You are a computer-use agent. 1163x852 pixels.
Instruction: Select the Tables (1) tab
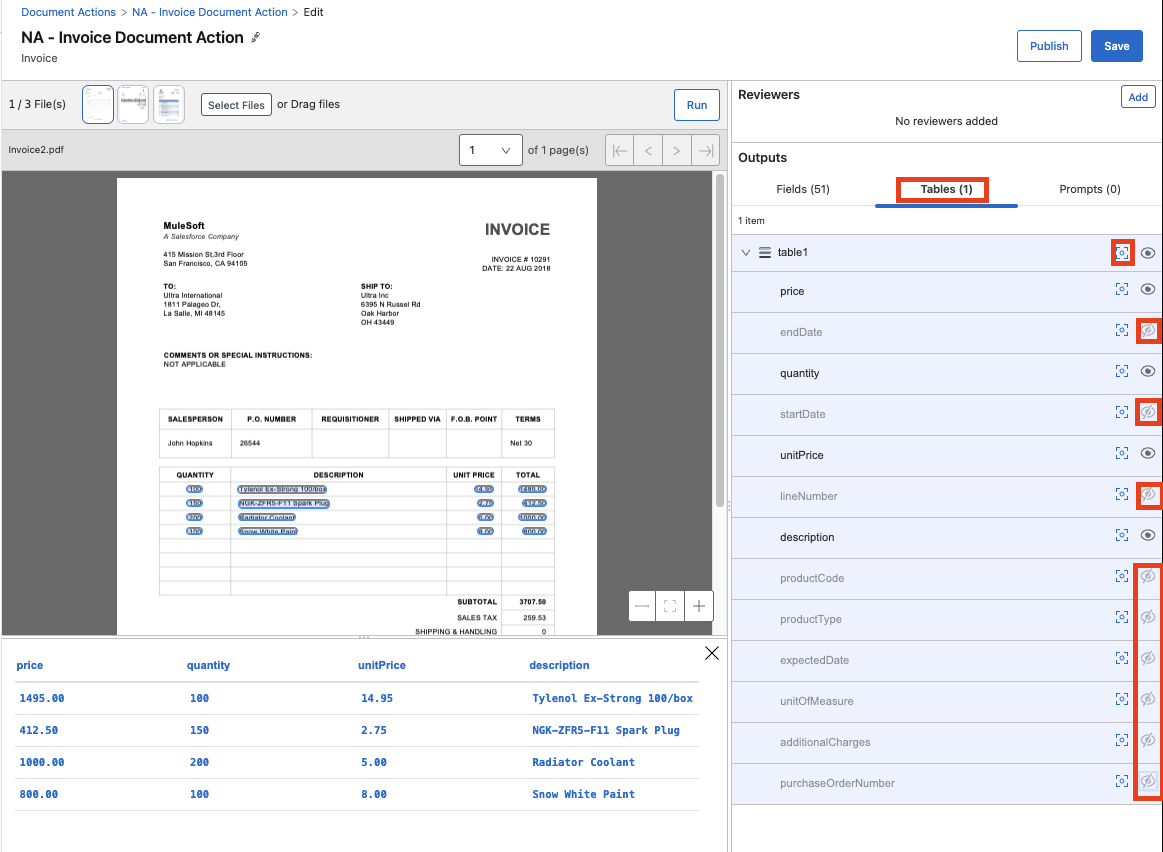[946, 189]
